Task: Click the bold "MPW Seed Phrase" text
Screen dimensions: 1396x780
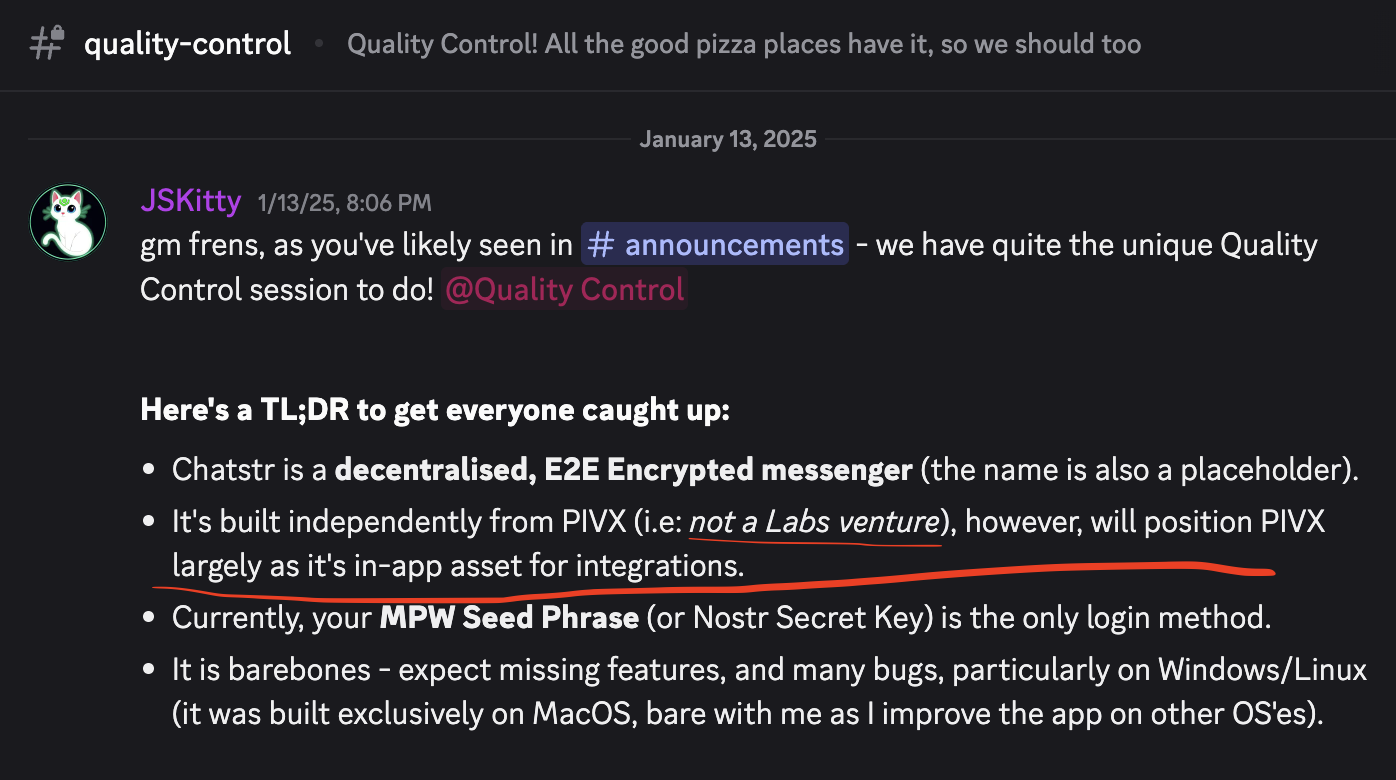Action: 508,617
